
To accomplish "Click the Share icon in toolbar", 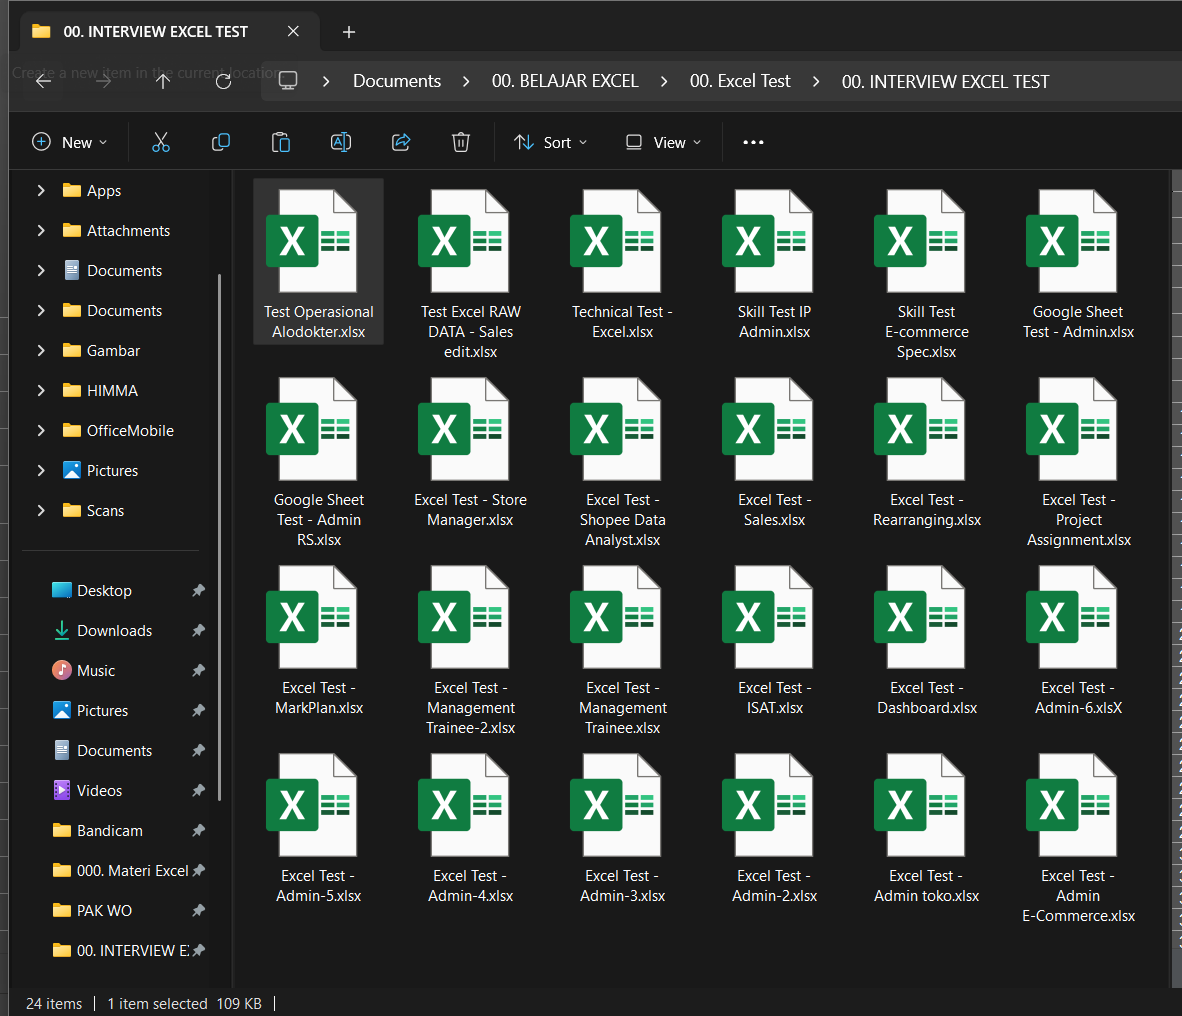I will [401, 142].
